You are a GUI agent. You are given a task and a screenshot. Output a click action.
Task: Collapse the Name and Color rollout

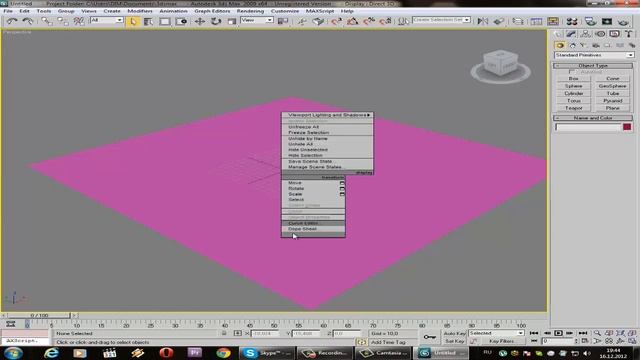click(593, 118)
